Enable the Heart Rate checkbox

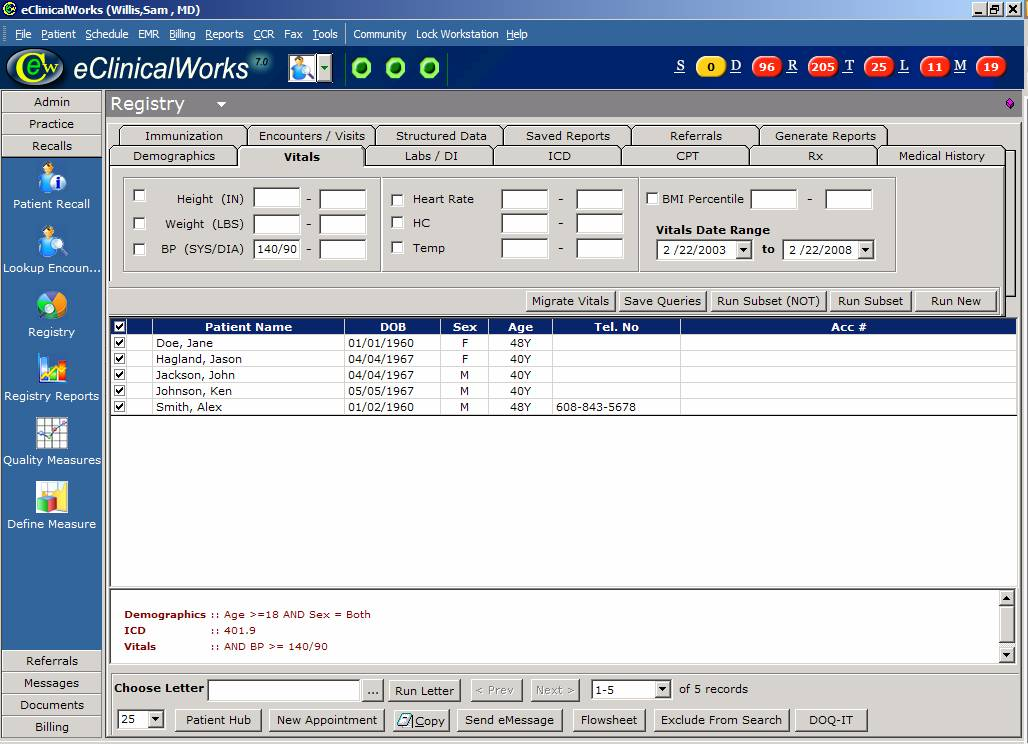(x=397, y=199)
